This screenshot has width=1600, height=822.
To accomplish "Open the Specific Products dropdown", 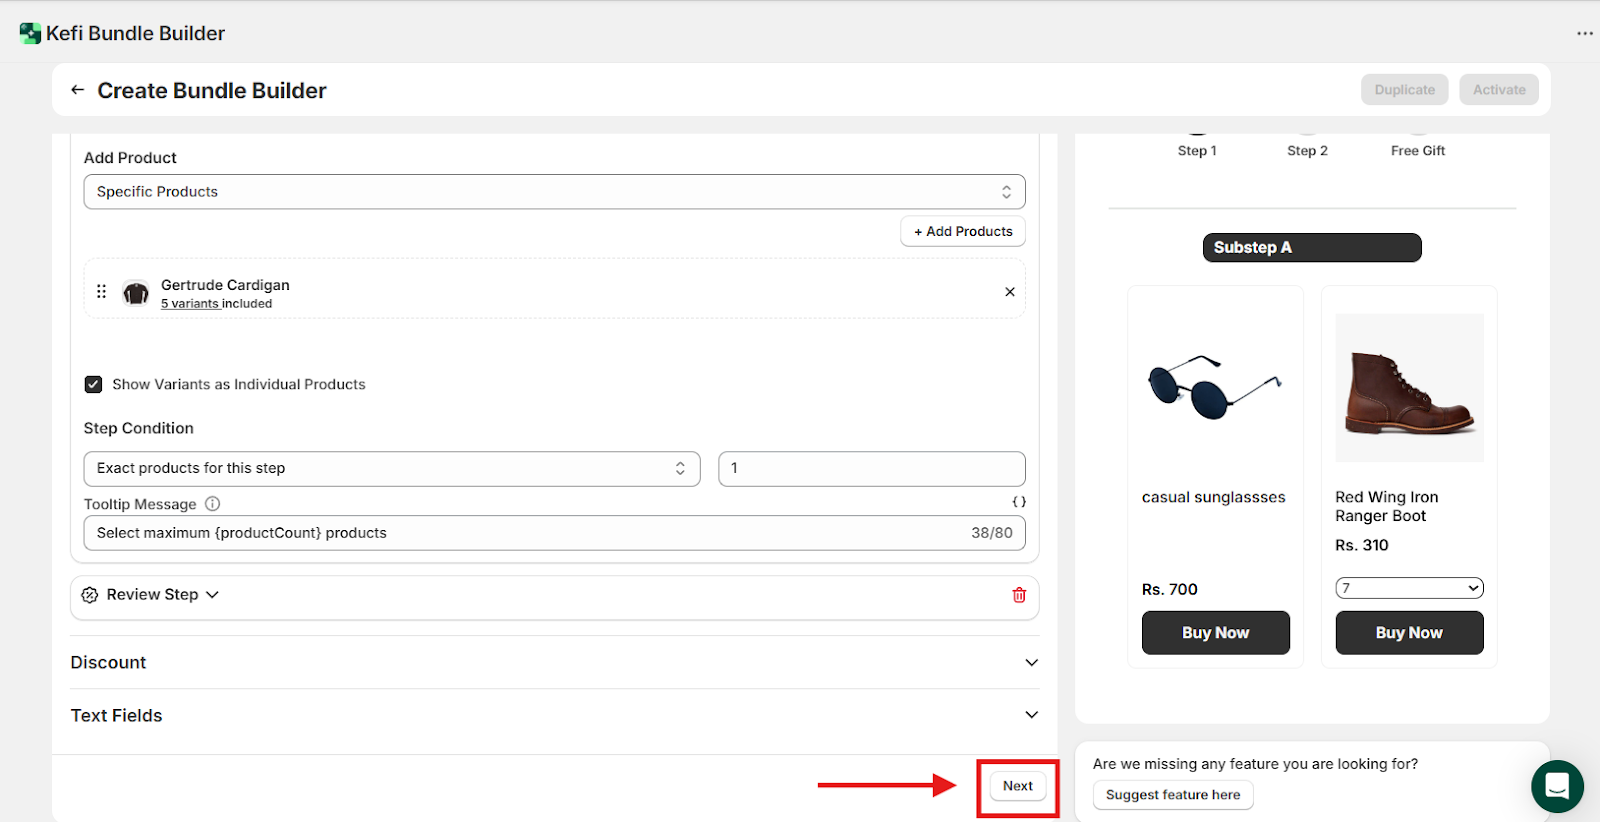I will 554,192.
